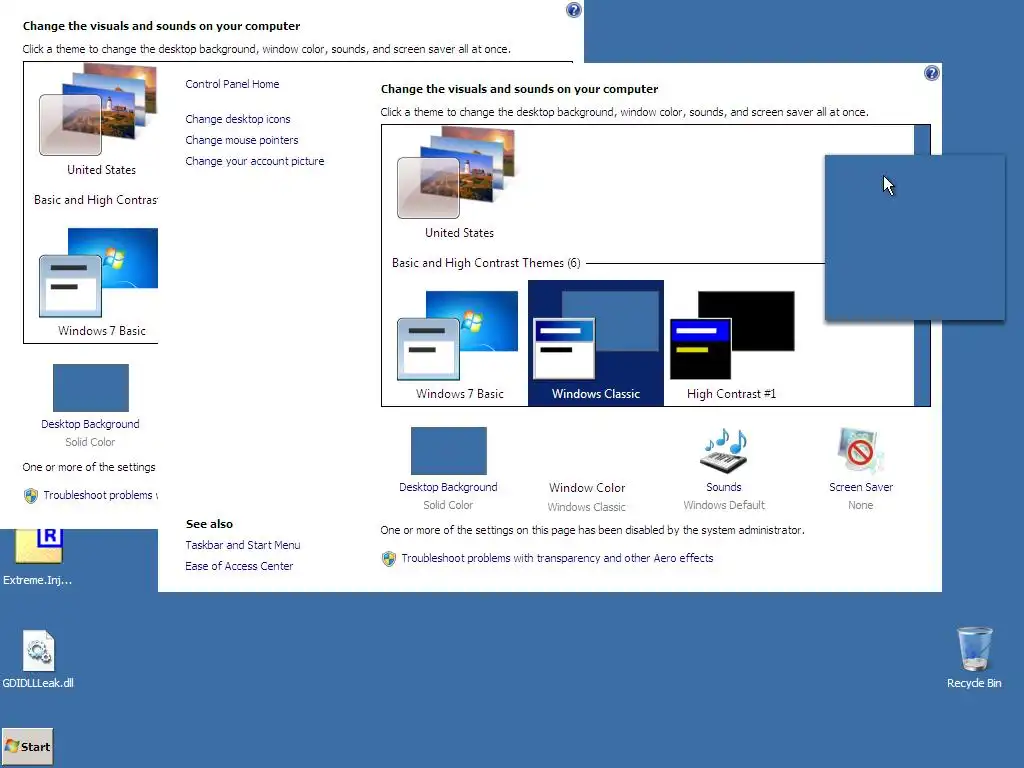1024x768 pixels.
Task: Click the See also heading
Action: pyautogui.click(x=209, y=524)
